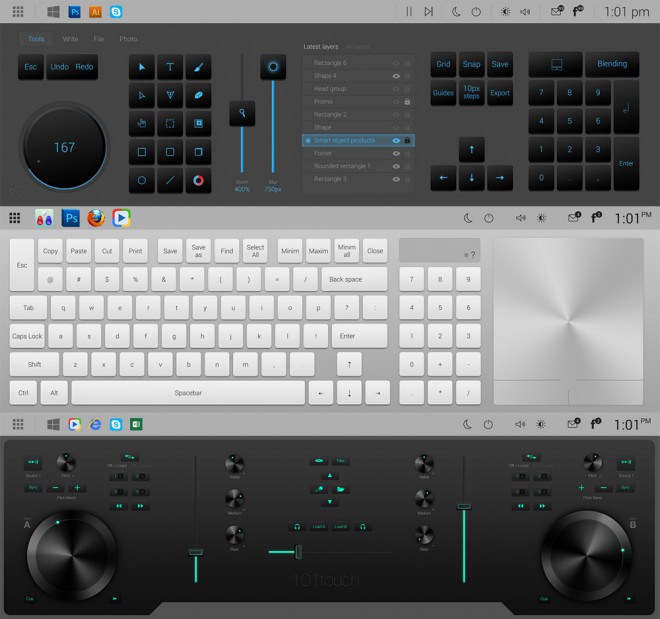
Task: Select the Brush tool in Photoshop panel
Action: 198,67
